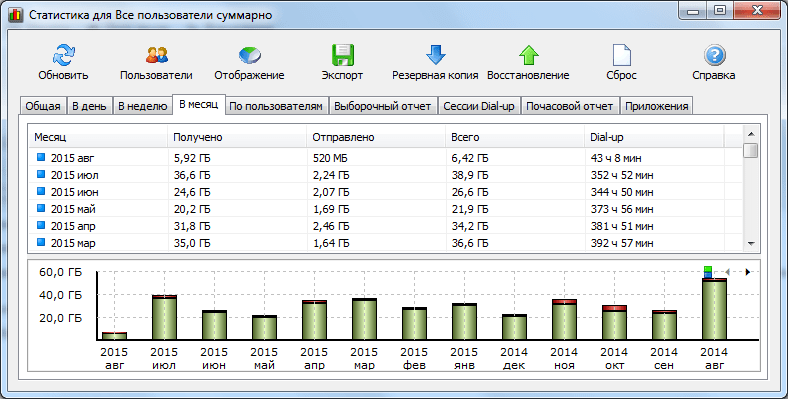788x399 pixels.
Task: Click the 344 ч 50 мин cell
Action: tap(622, 192)
